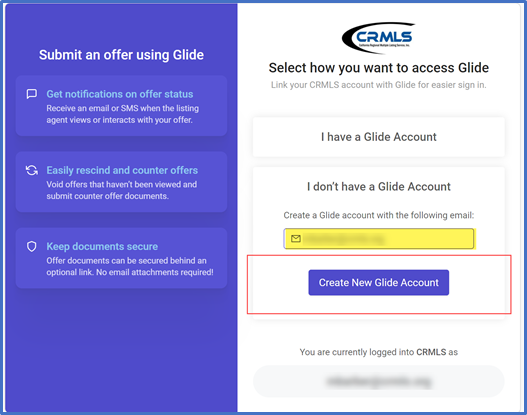Image resolution: width=527 pixels, height=415 pixels.
Task: Click Create New Glide Account button
Action: pyautogui.click(x=378, y=283)
